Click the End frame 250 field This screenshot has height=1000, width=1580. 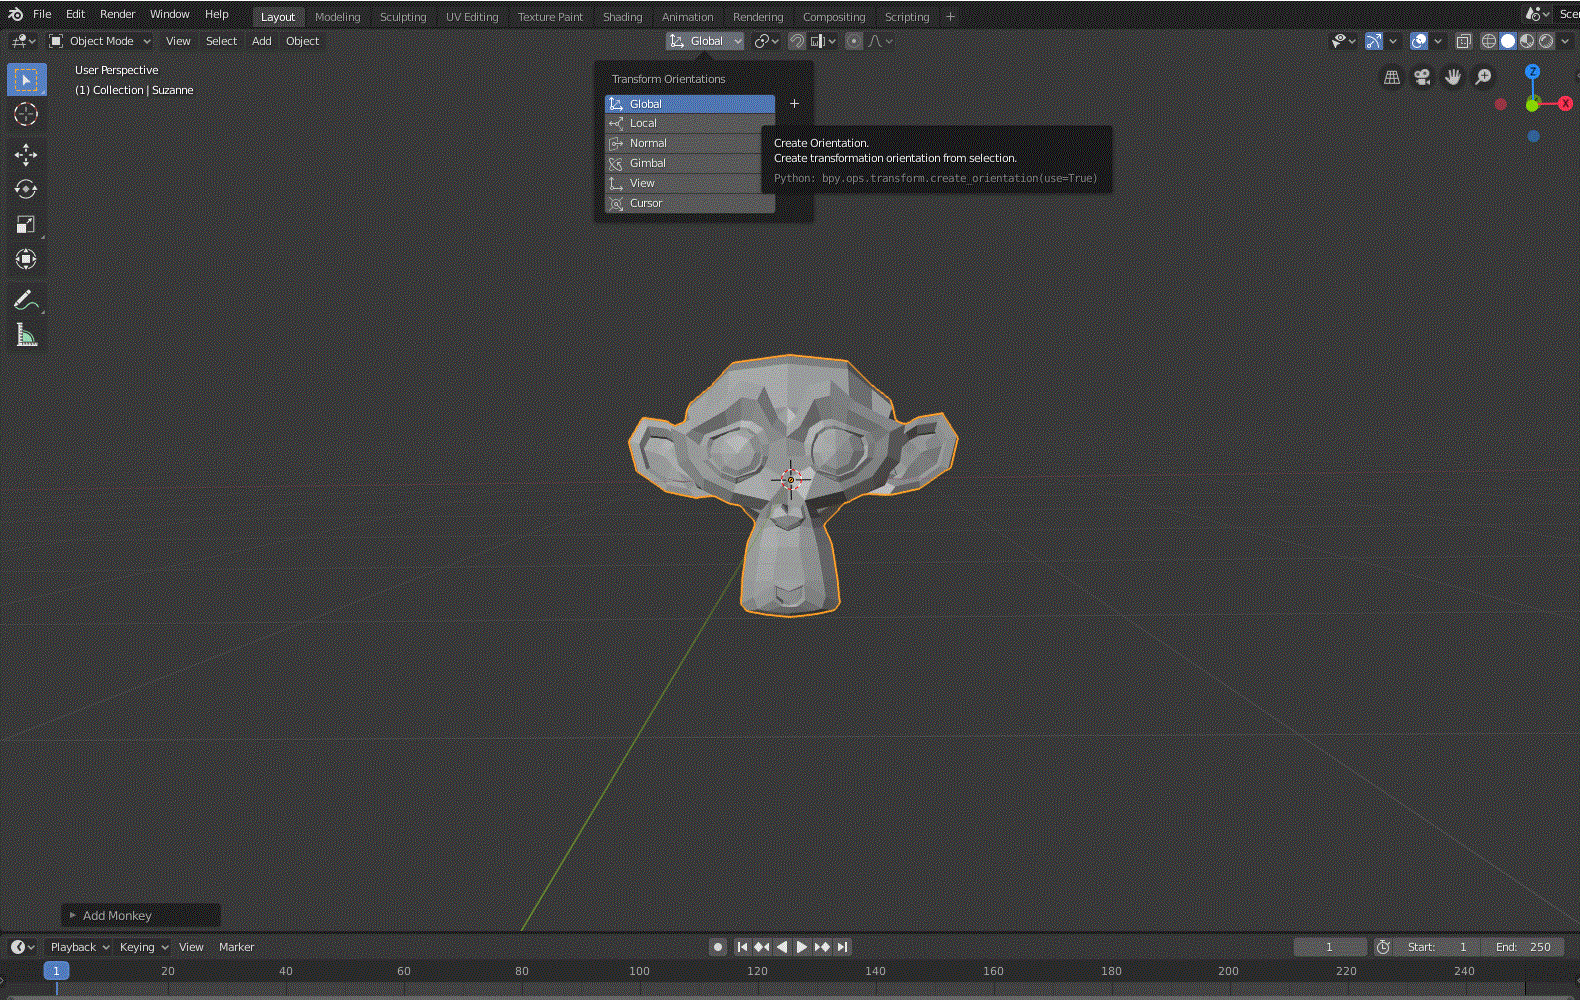[1525, 947]
